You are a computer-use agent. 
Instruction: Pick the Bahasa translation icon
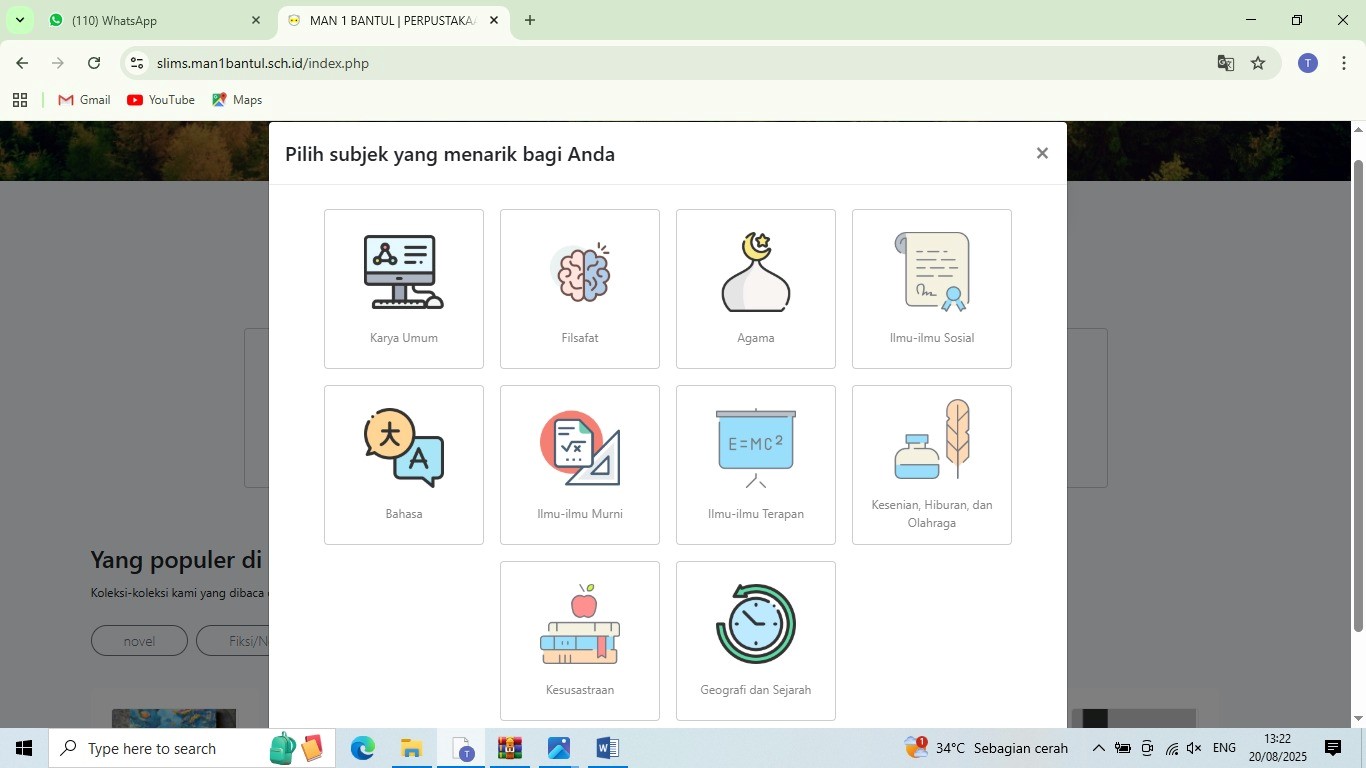click(403, 448)
